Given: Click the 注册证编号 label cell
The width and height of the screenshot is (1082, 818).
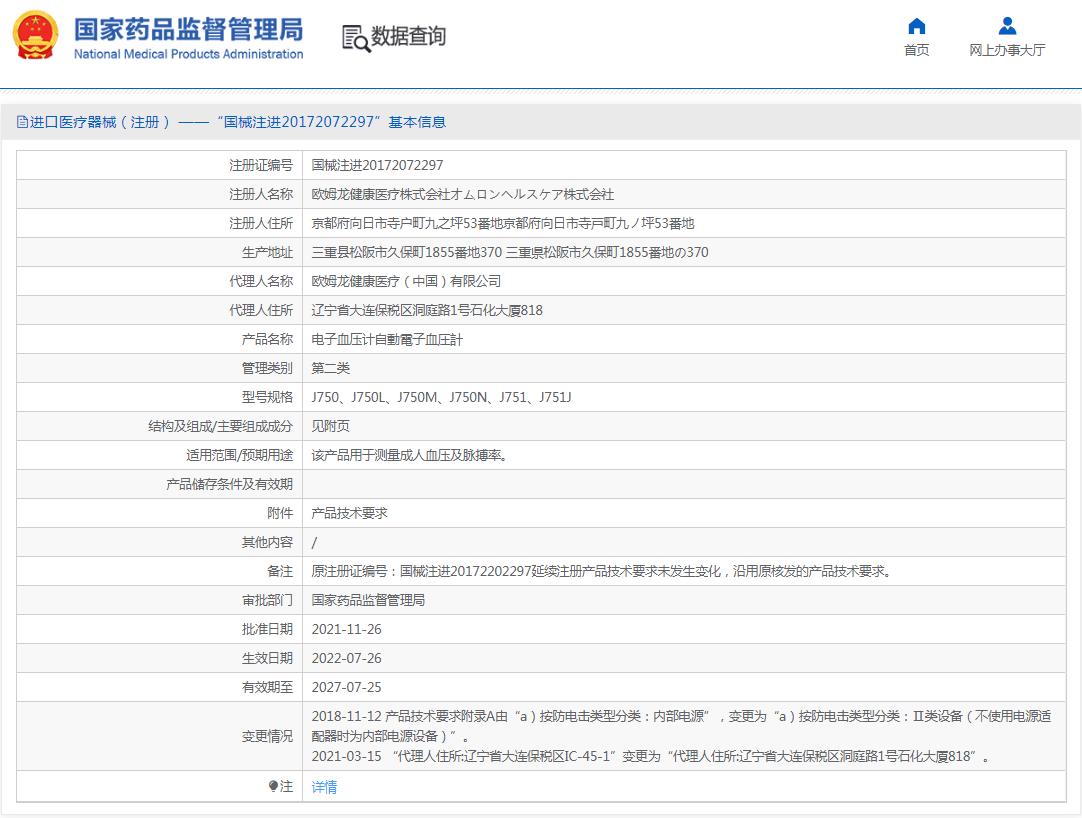Looking at the screenshot, I should point(159,165).
